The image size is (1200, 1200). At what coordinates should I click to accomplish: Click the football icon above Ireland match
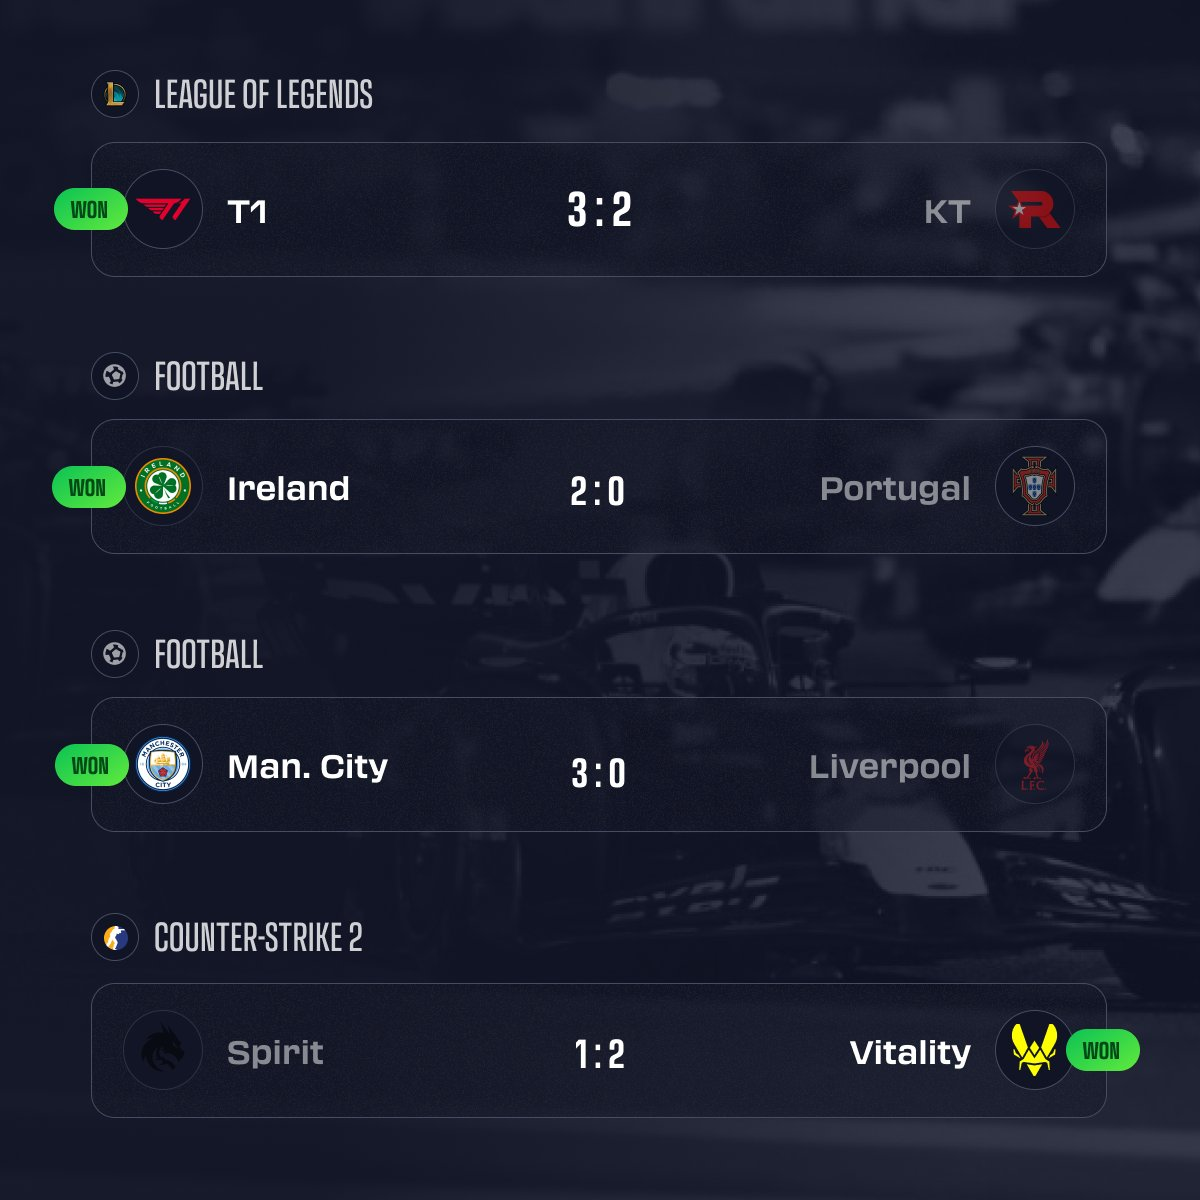point(114,377)
